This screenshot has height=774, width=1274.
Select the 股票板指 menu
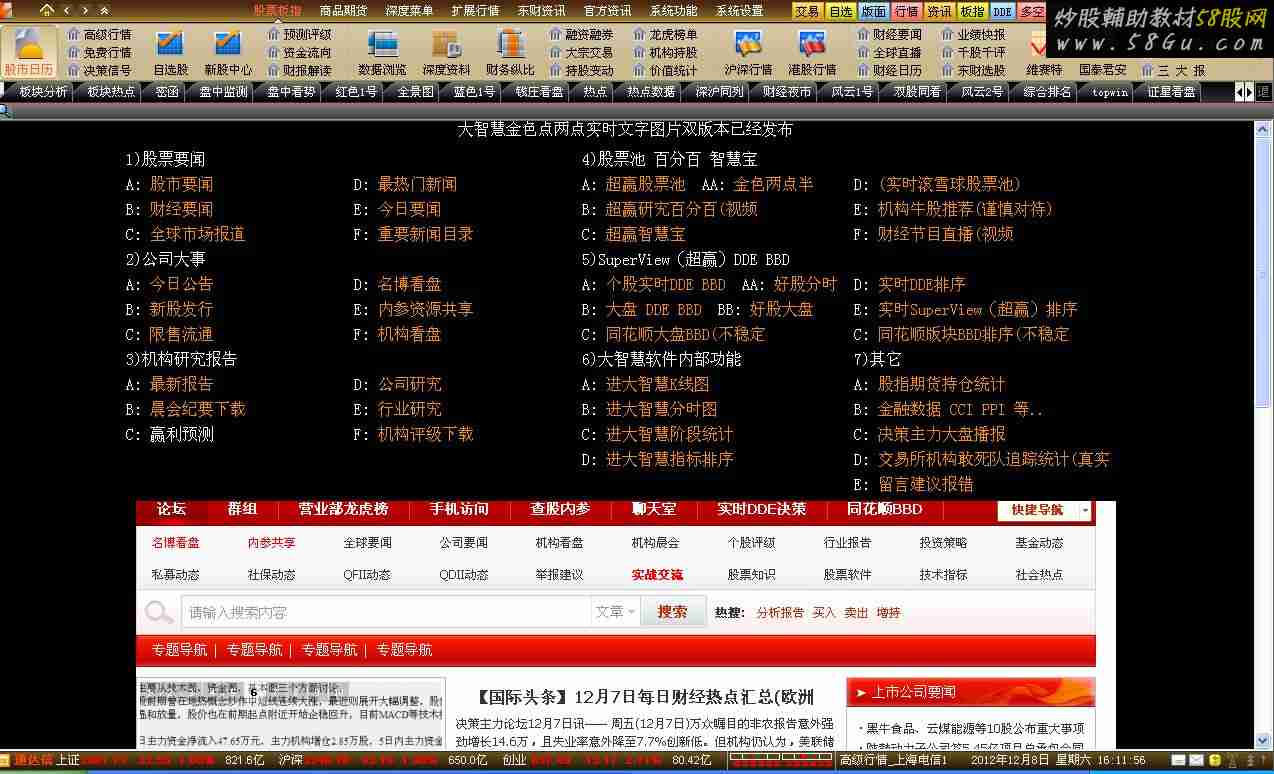pyautogui.click(x=277, y=11)
